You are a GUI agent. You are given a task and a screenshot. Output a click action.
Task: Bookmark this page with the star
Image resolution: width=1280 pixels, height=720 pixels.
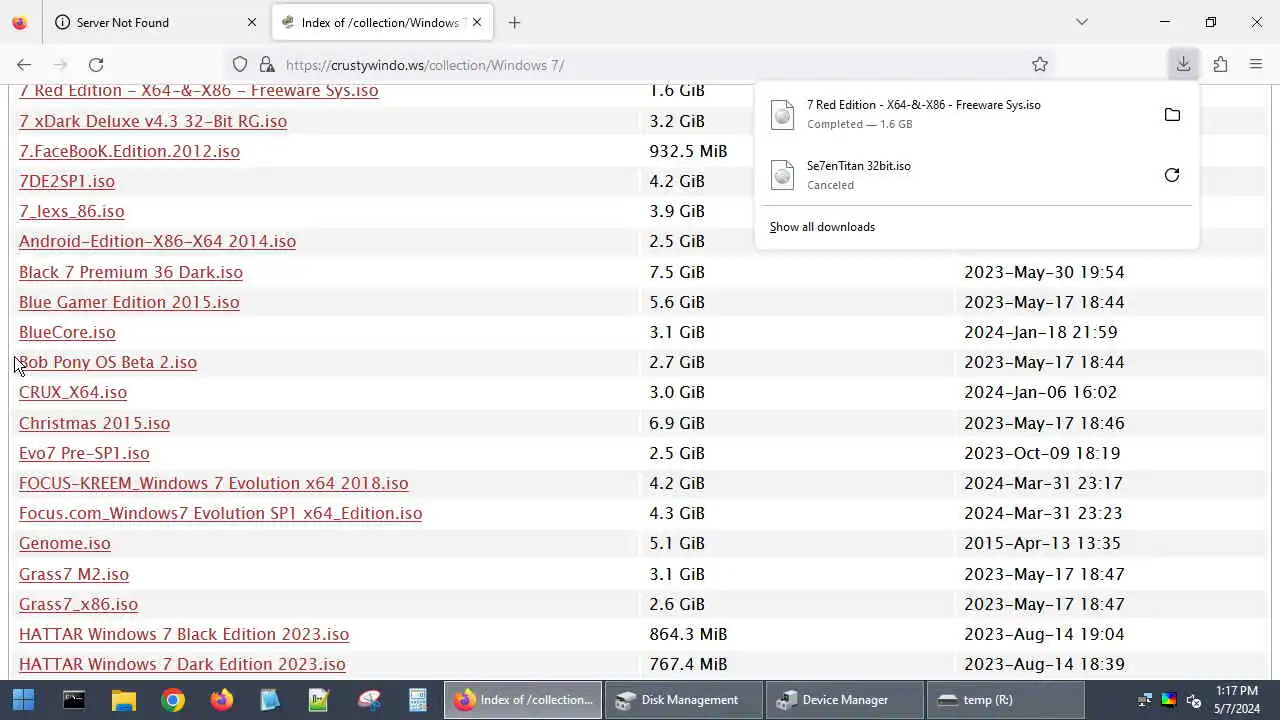click(1040, 65)
